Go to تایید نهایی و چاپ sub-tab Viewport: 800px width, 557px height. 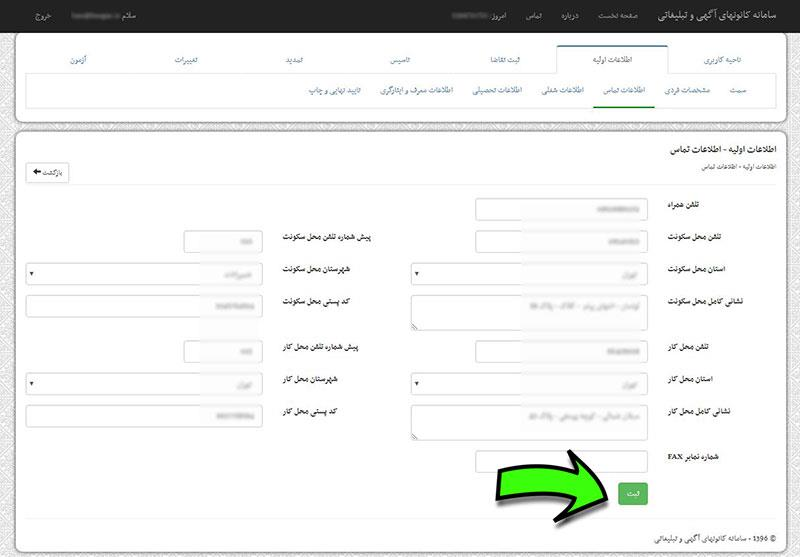[x=335, y=90]
